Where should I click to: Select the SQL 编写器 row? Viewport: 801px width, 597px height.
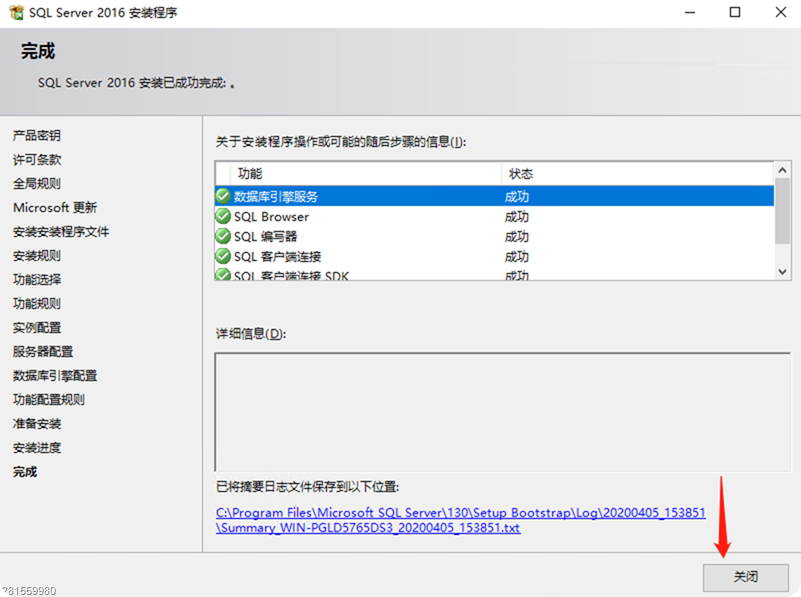pyautogui.click(x=494, y=236)
